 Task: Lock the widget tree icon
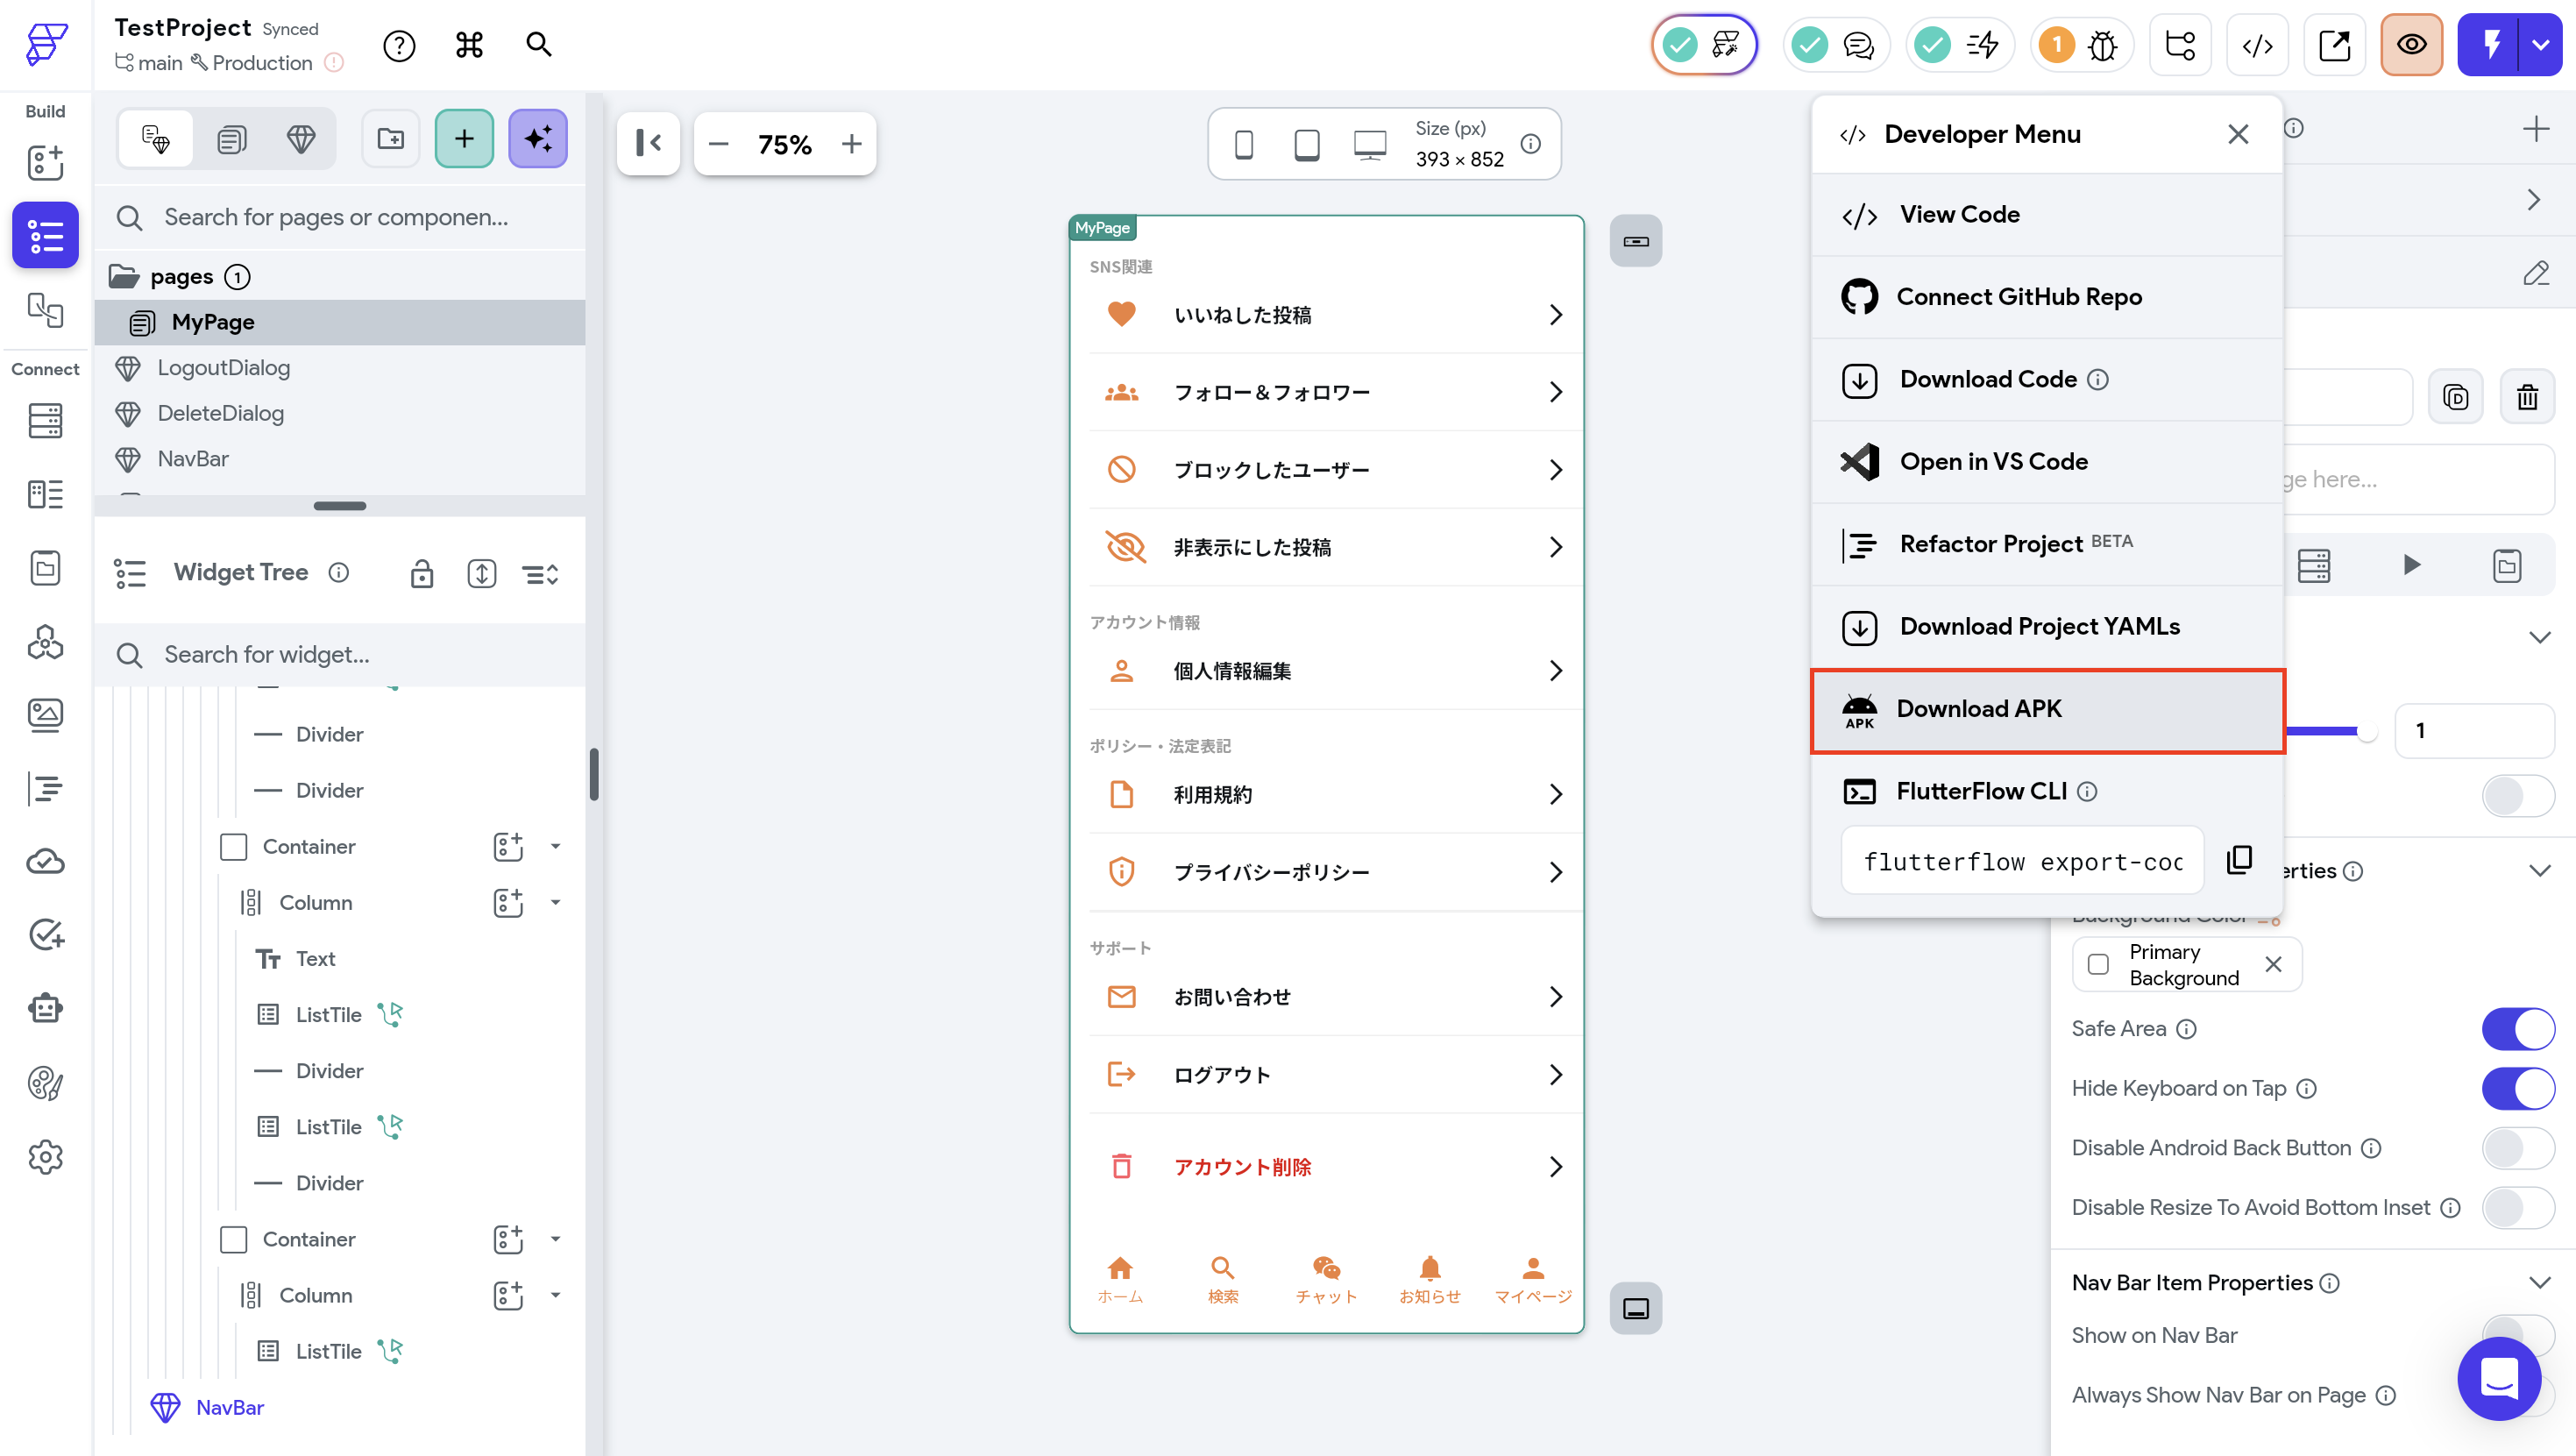pos(422,574)
